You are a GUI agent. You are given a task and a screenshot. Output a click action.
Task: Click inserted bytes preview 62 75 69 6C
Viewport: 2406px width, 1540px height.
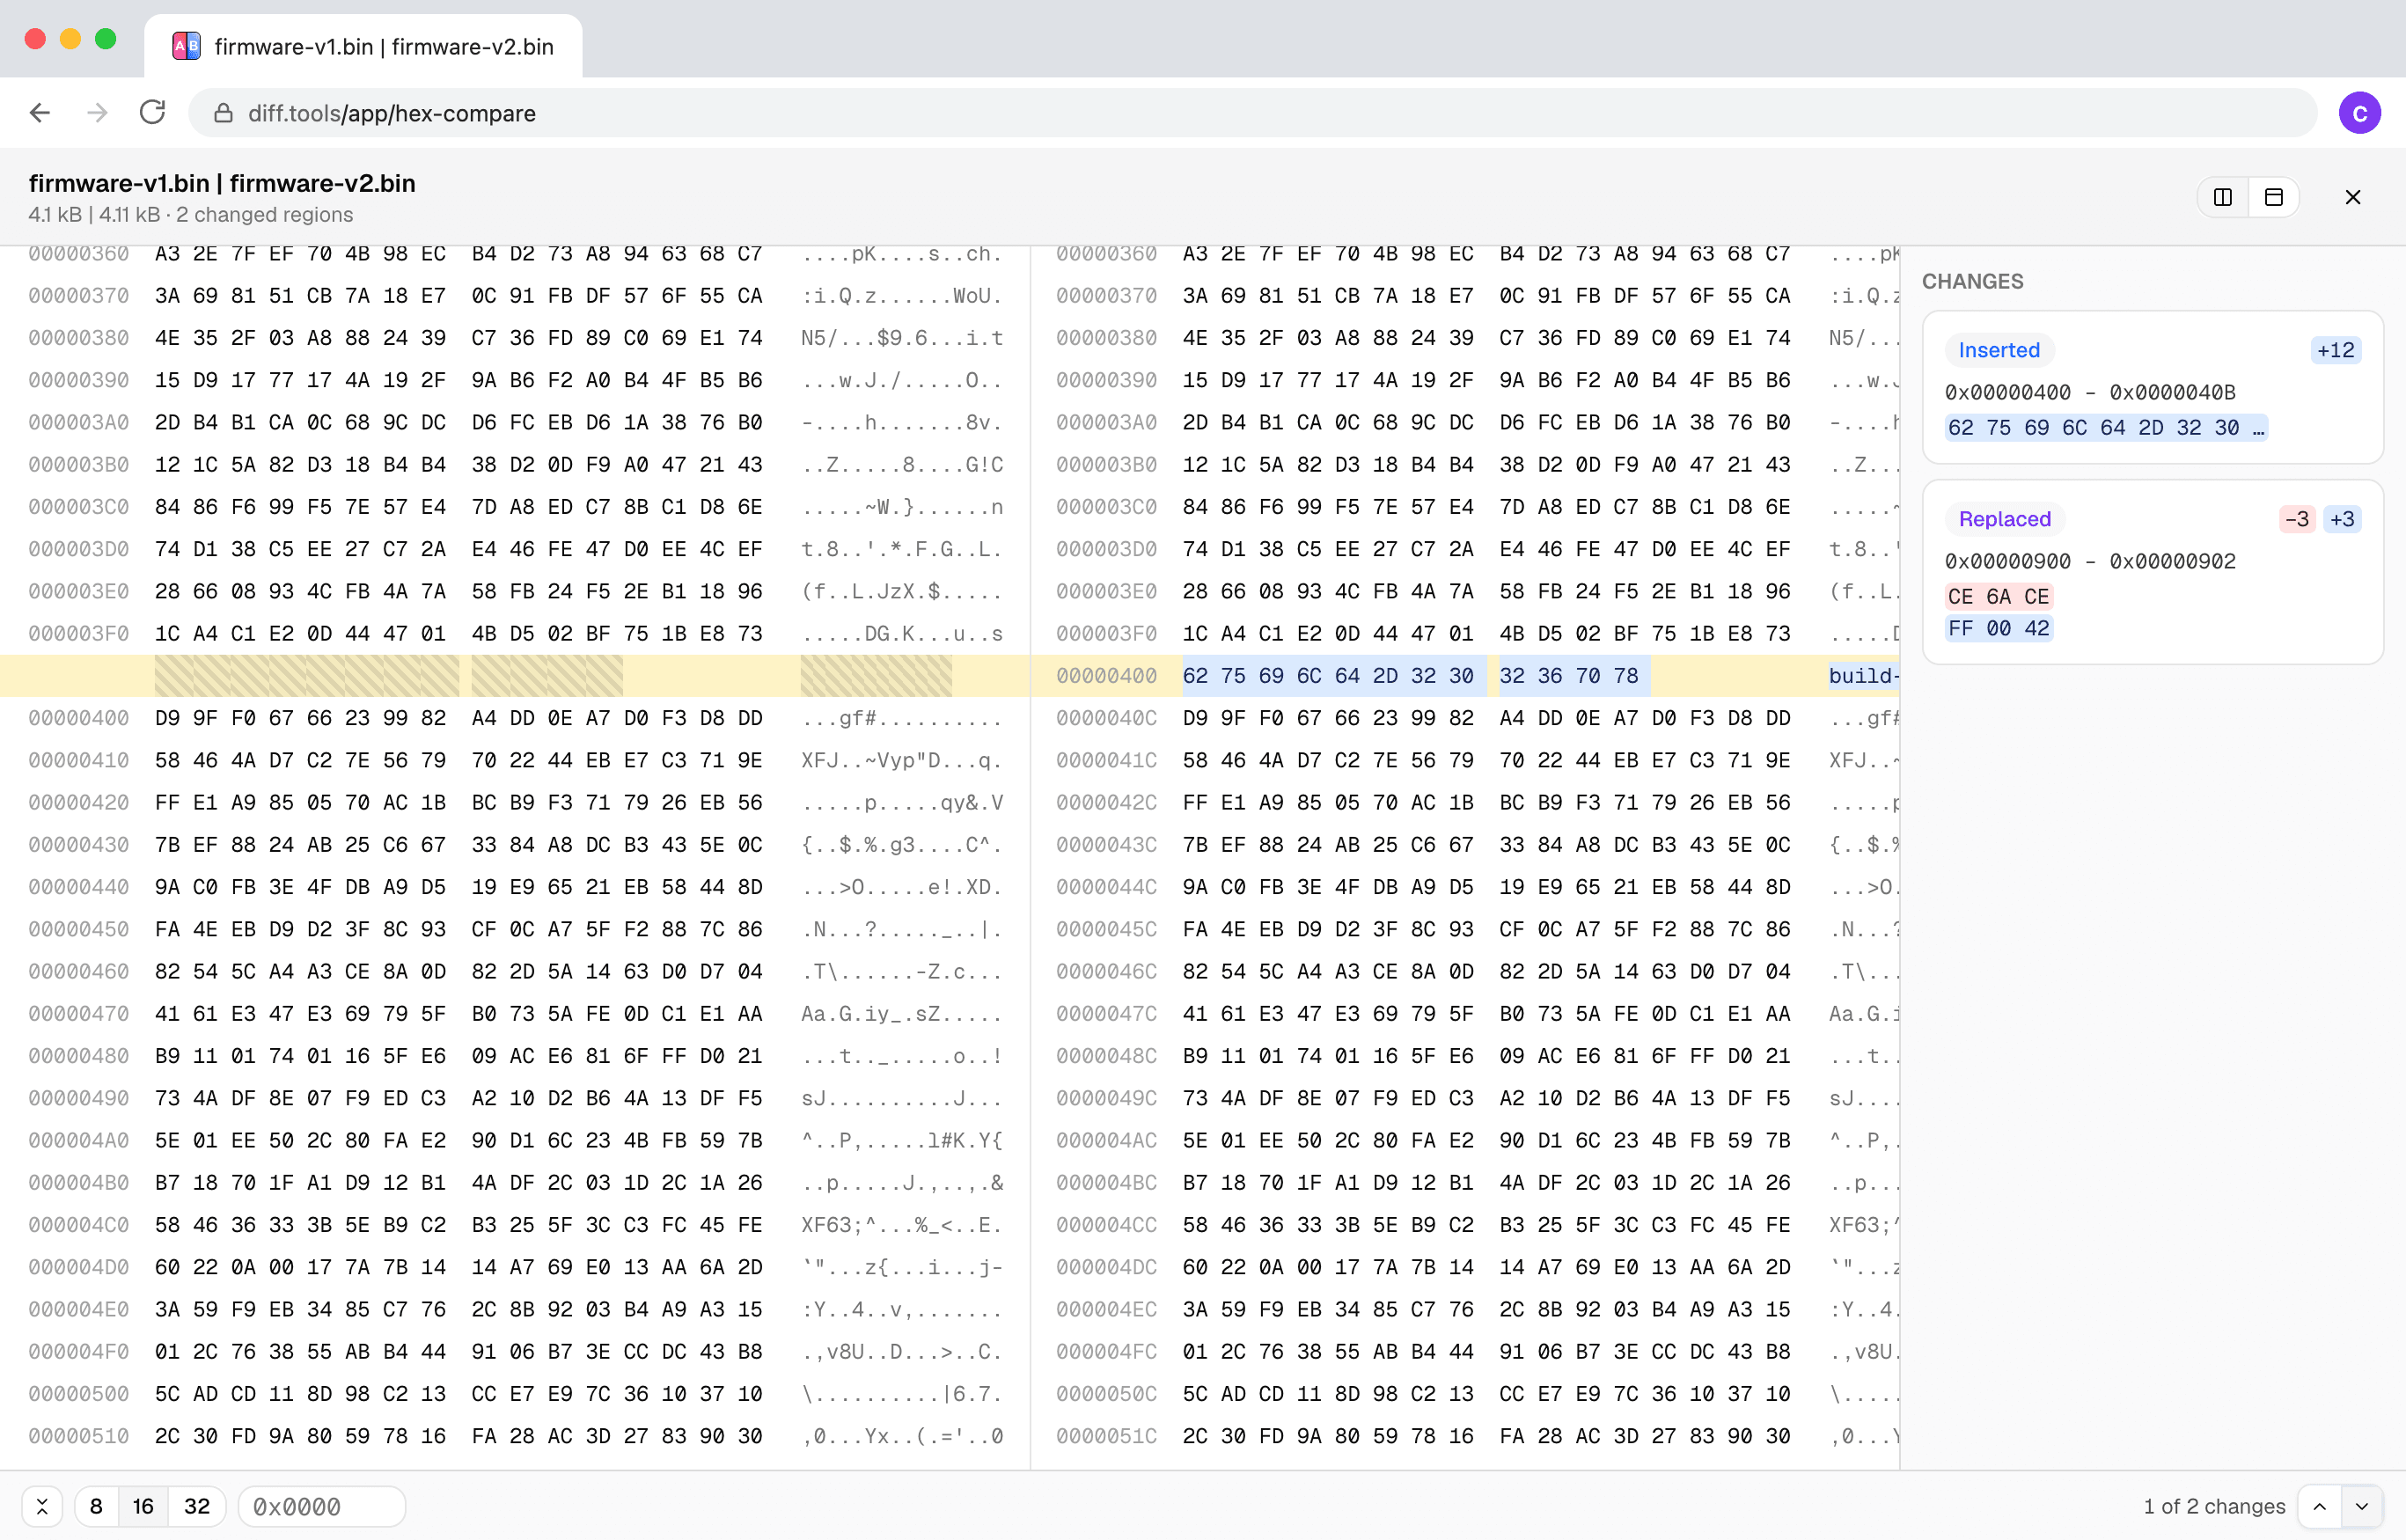pyautogui.click(x=2105, y=428)
